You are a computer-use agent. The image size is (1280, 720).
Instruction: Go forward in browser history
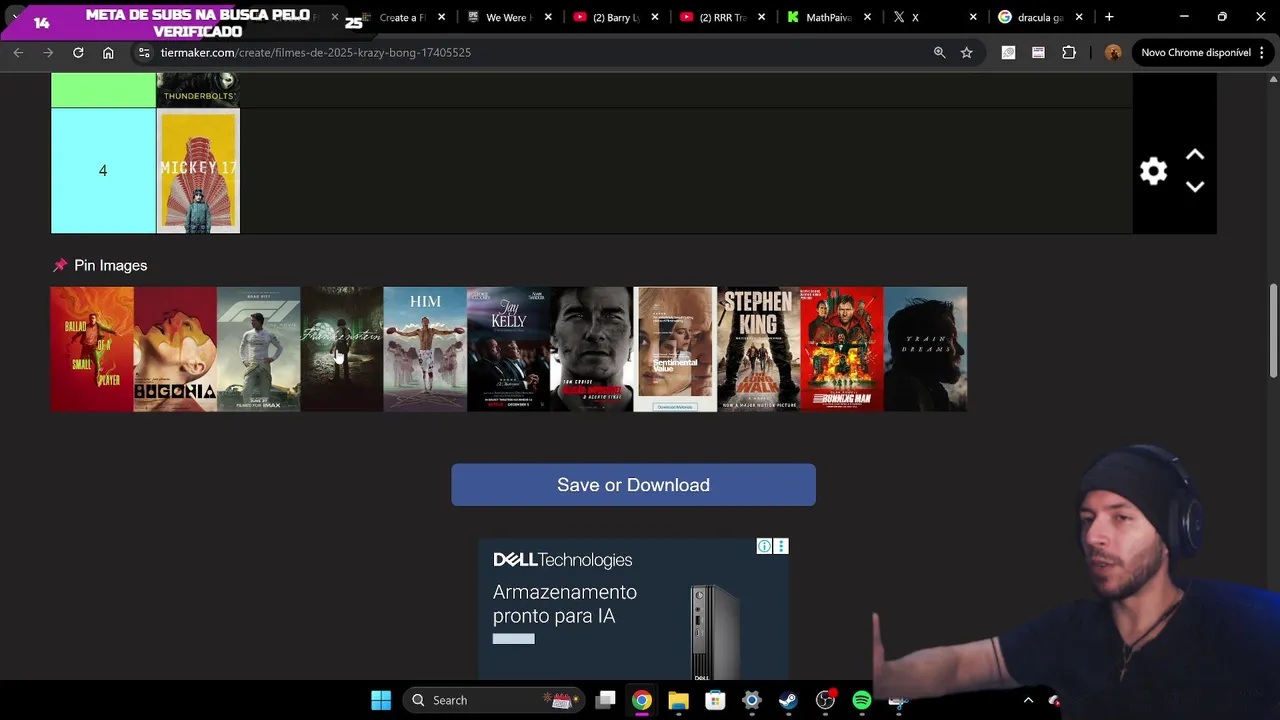click(x=48, y=52)
